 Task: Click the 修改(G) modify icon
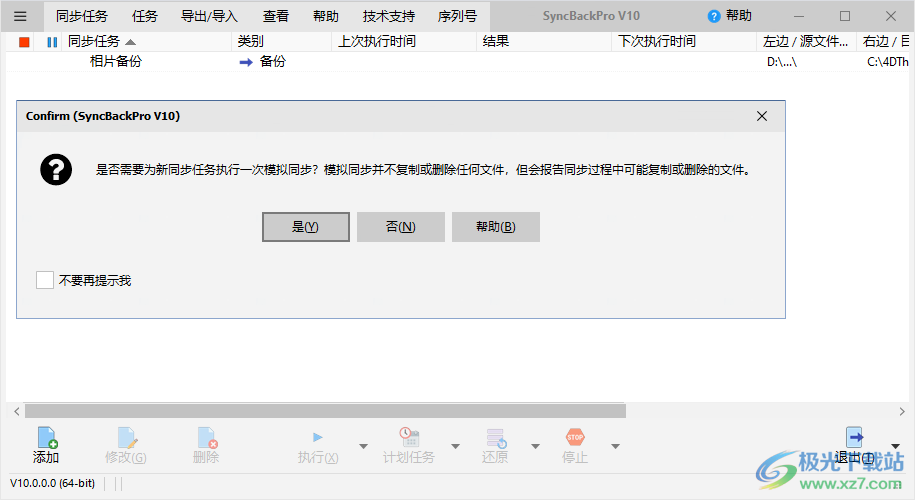tap(127, 438)
